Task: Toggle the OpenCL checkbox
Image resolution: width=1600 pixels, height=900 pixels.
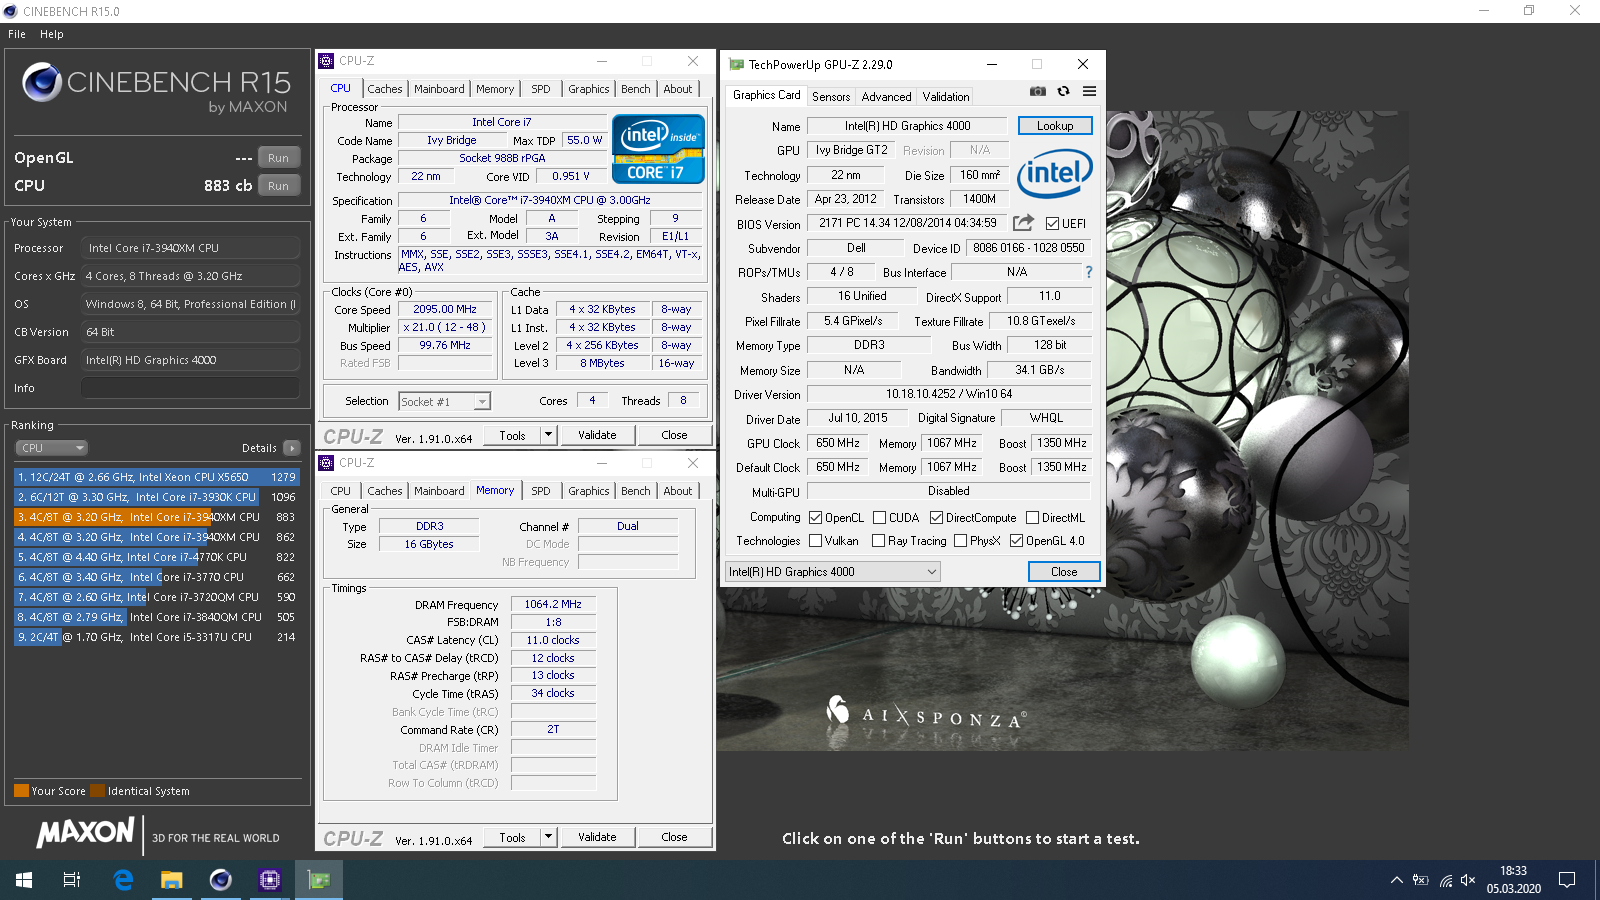Action: pos(815,517)
